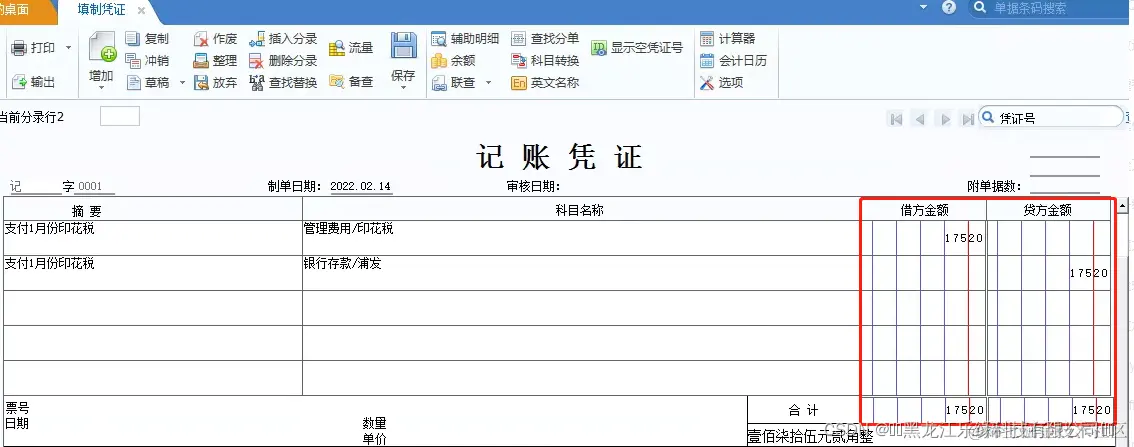
Task: Click the 科目名称 column header
Action: (x=581, y=210)
